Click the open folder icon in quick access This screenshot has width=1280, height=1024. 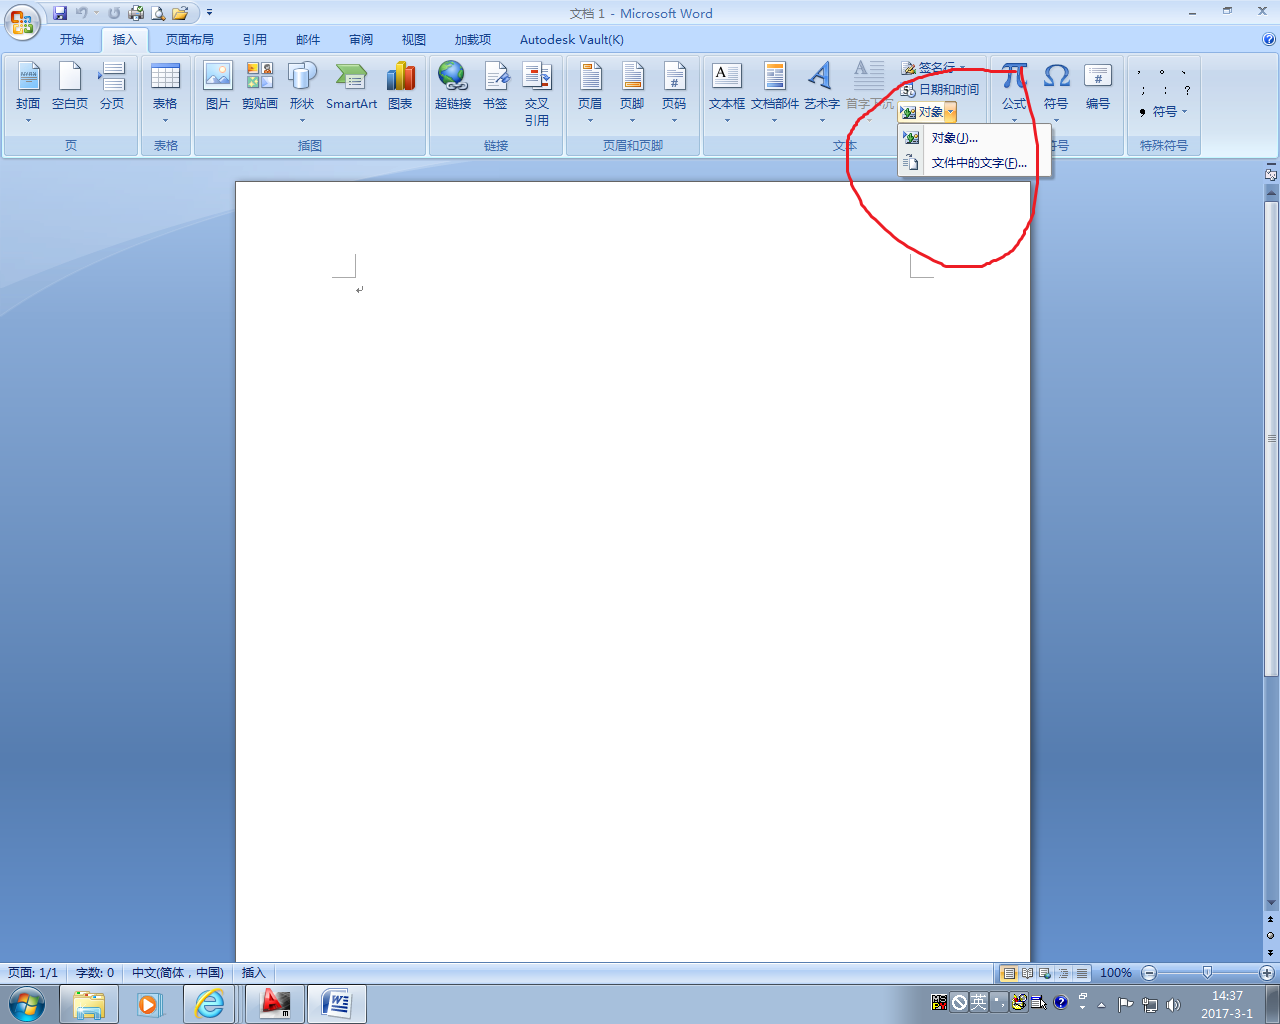[180, 13]
